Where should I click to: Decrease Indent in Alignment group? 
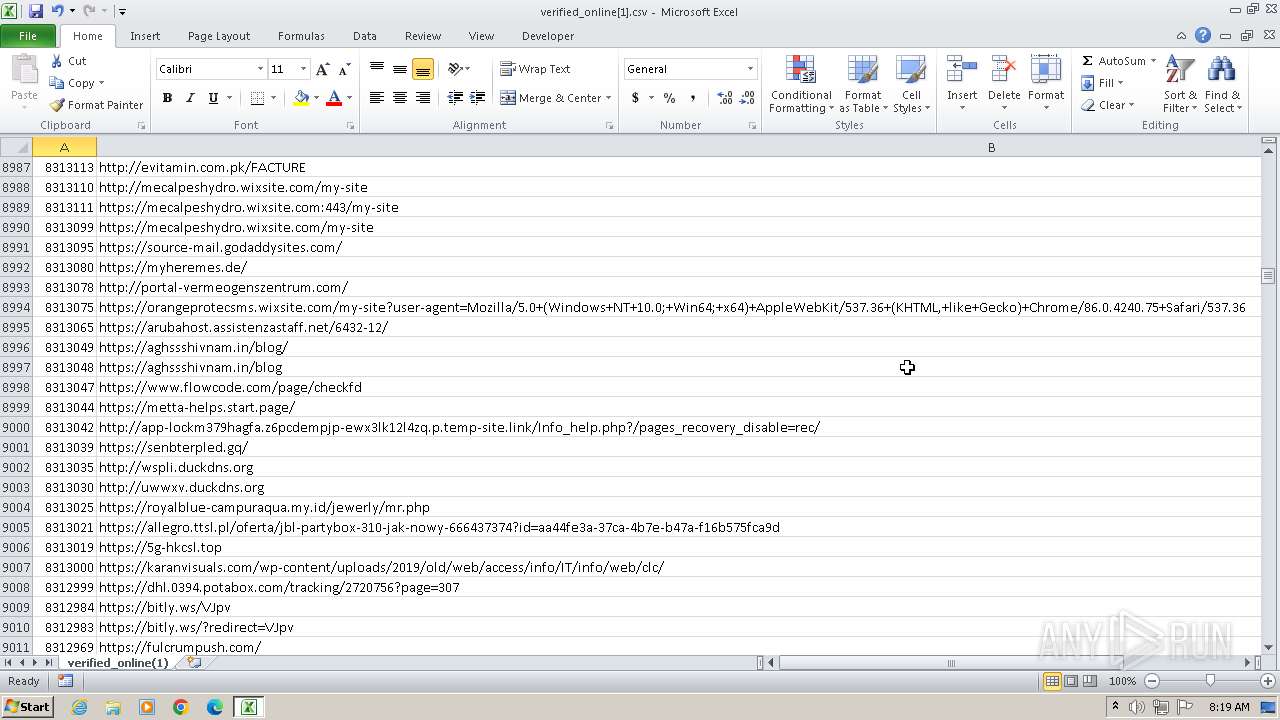tap(455, 98)
